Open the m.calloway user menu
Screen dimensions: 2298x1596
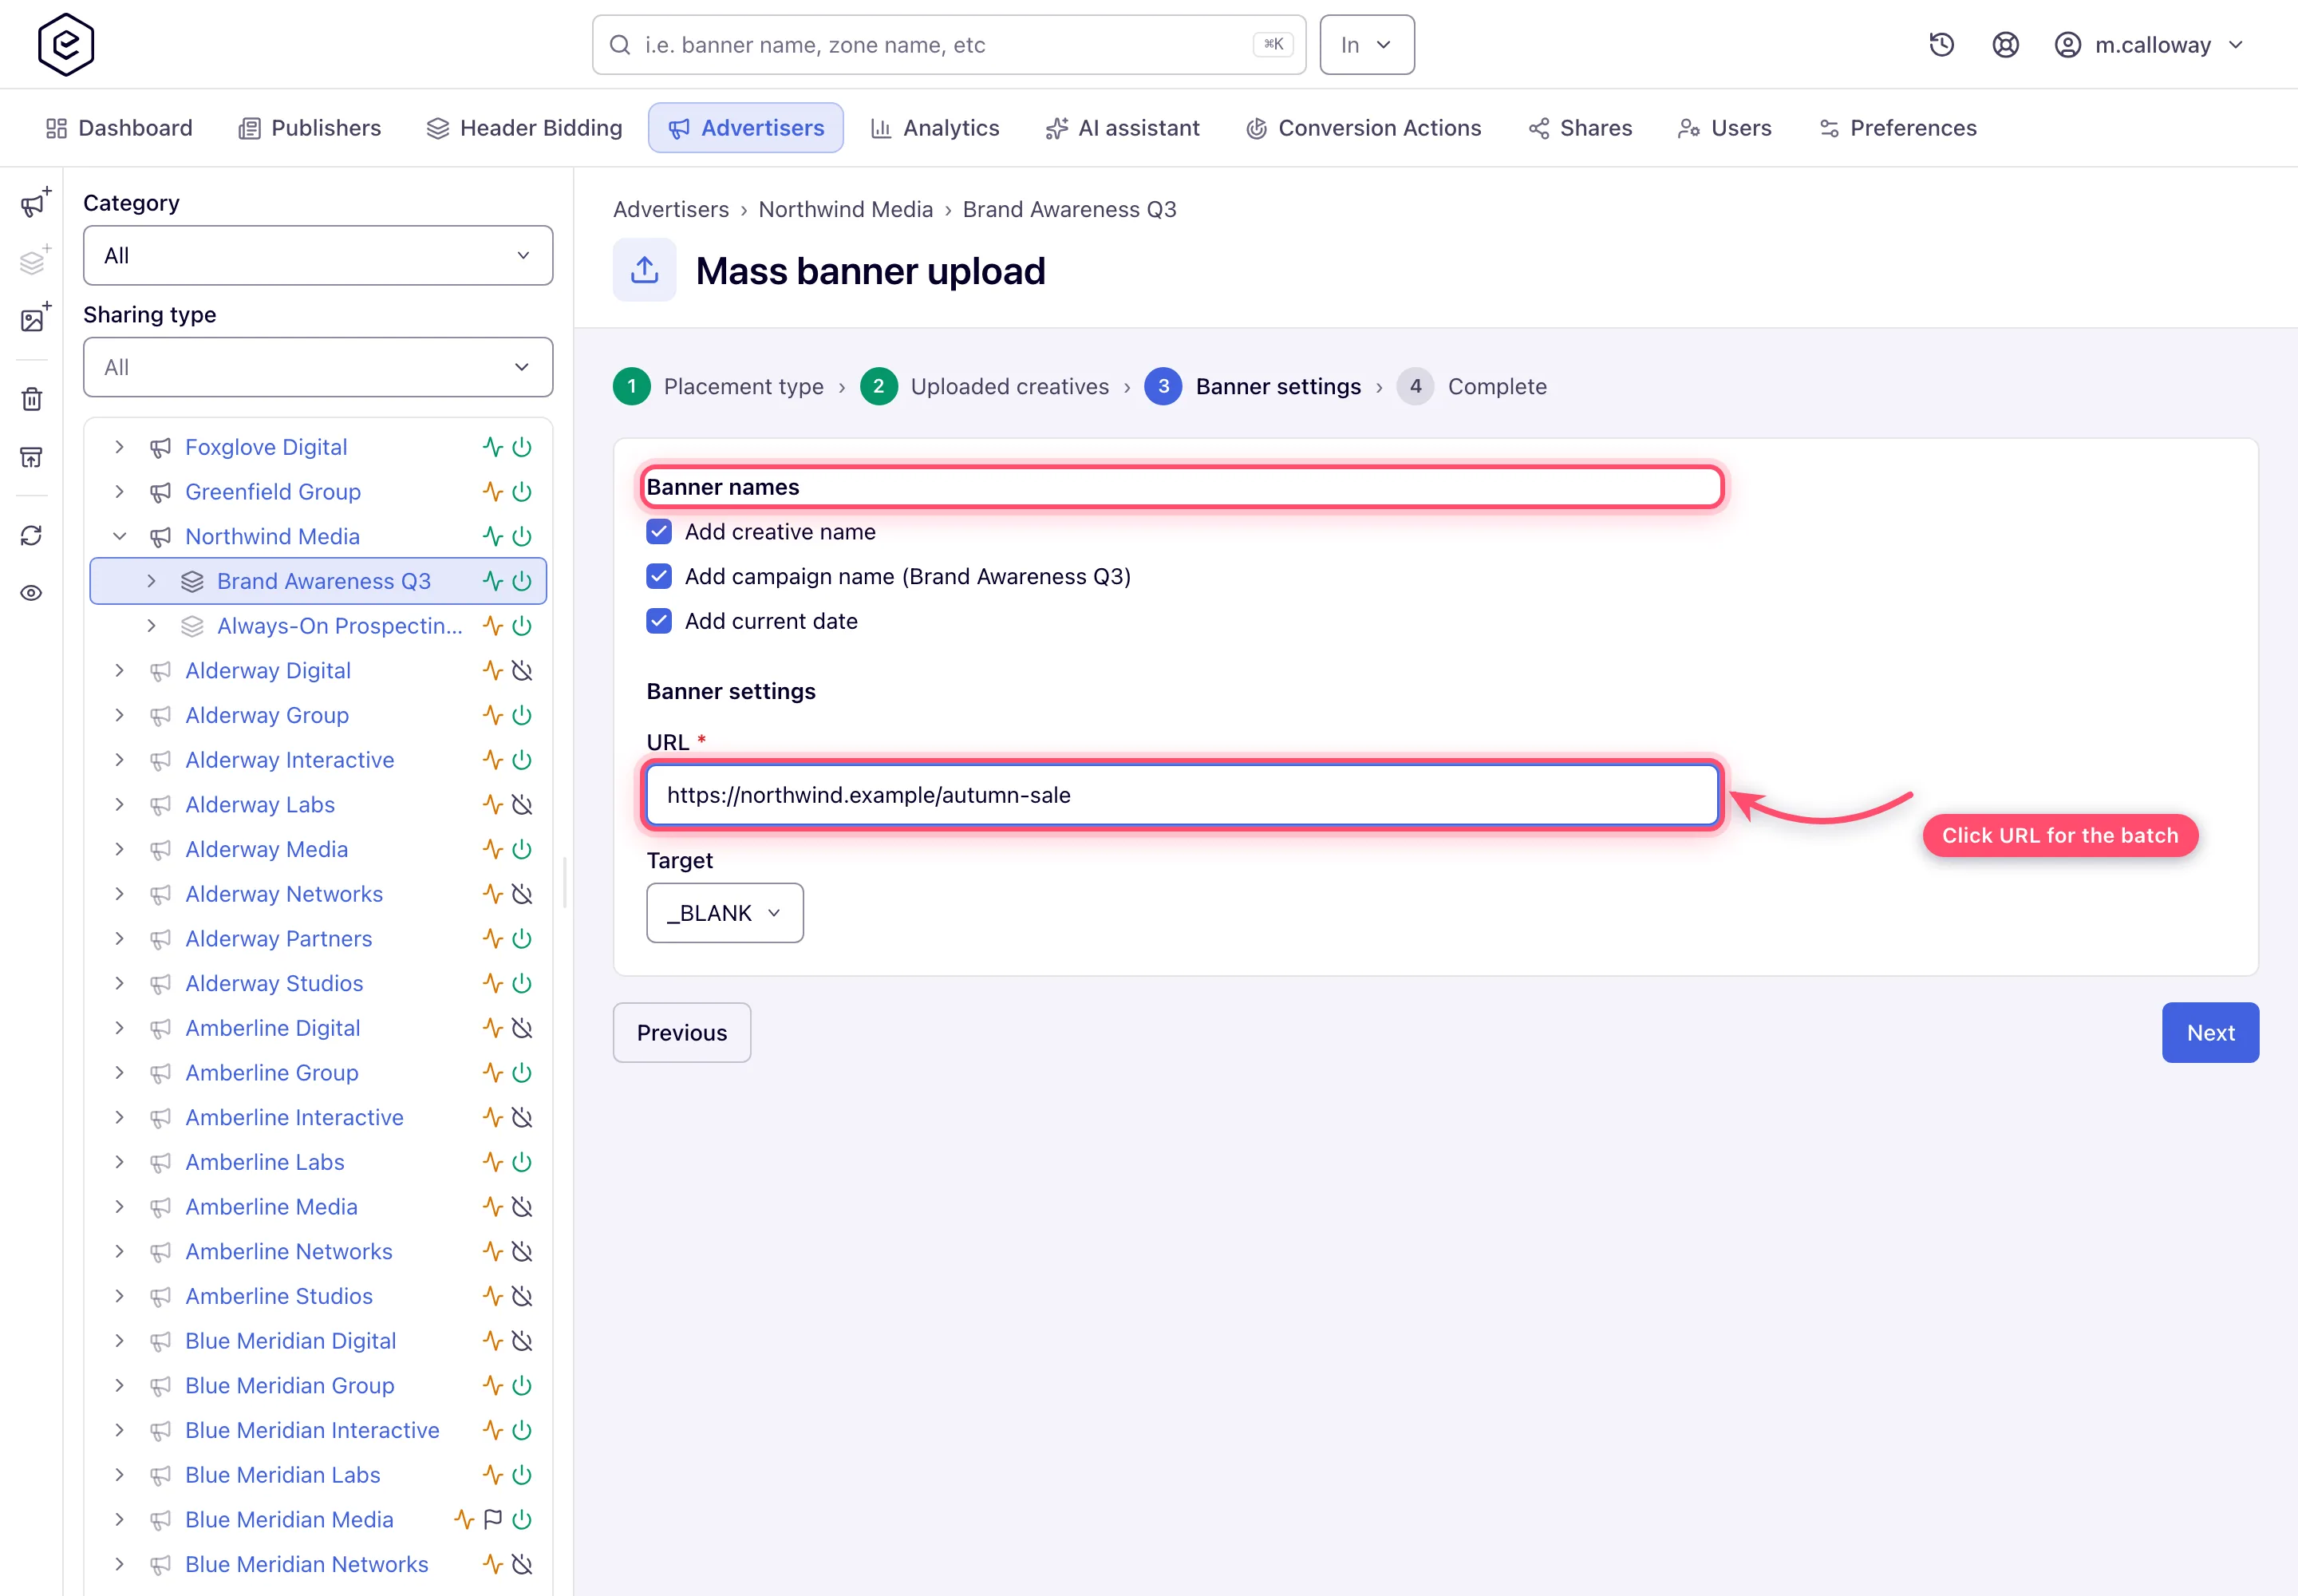[2149, 45]
